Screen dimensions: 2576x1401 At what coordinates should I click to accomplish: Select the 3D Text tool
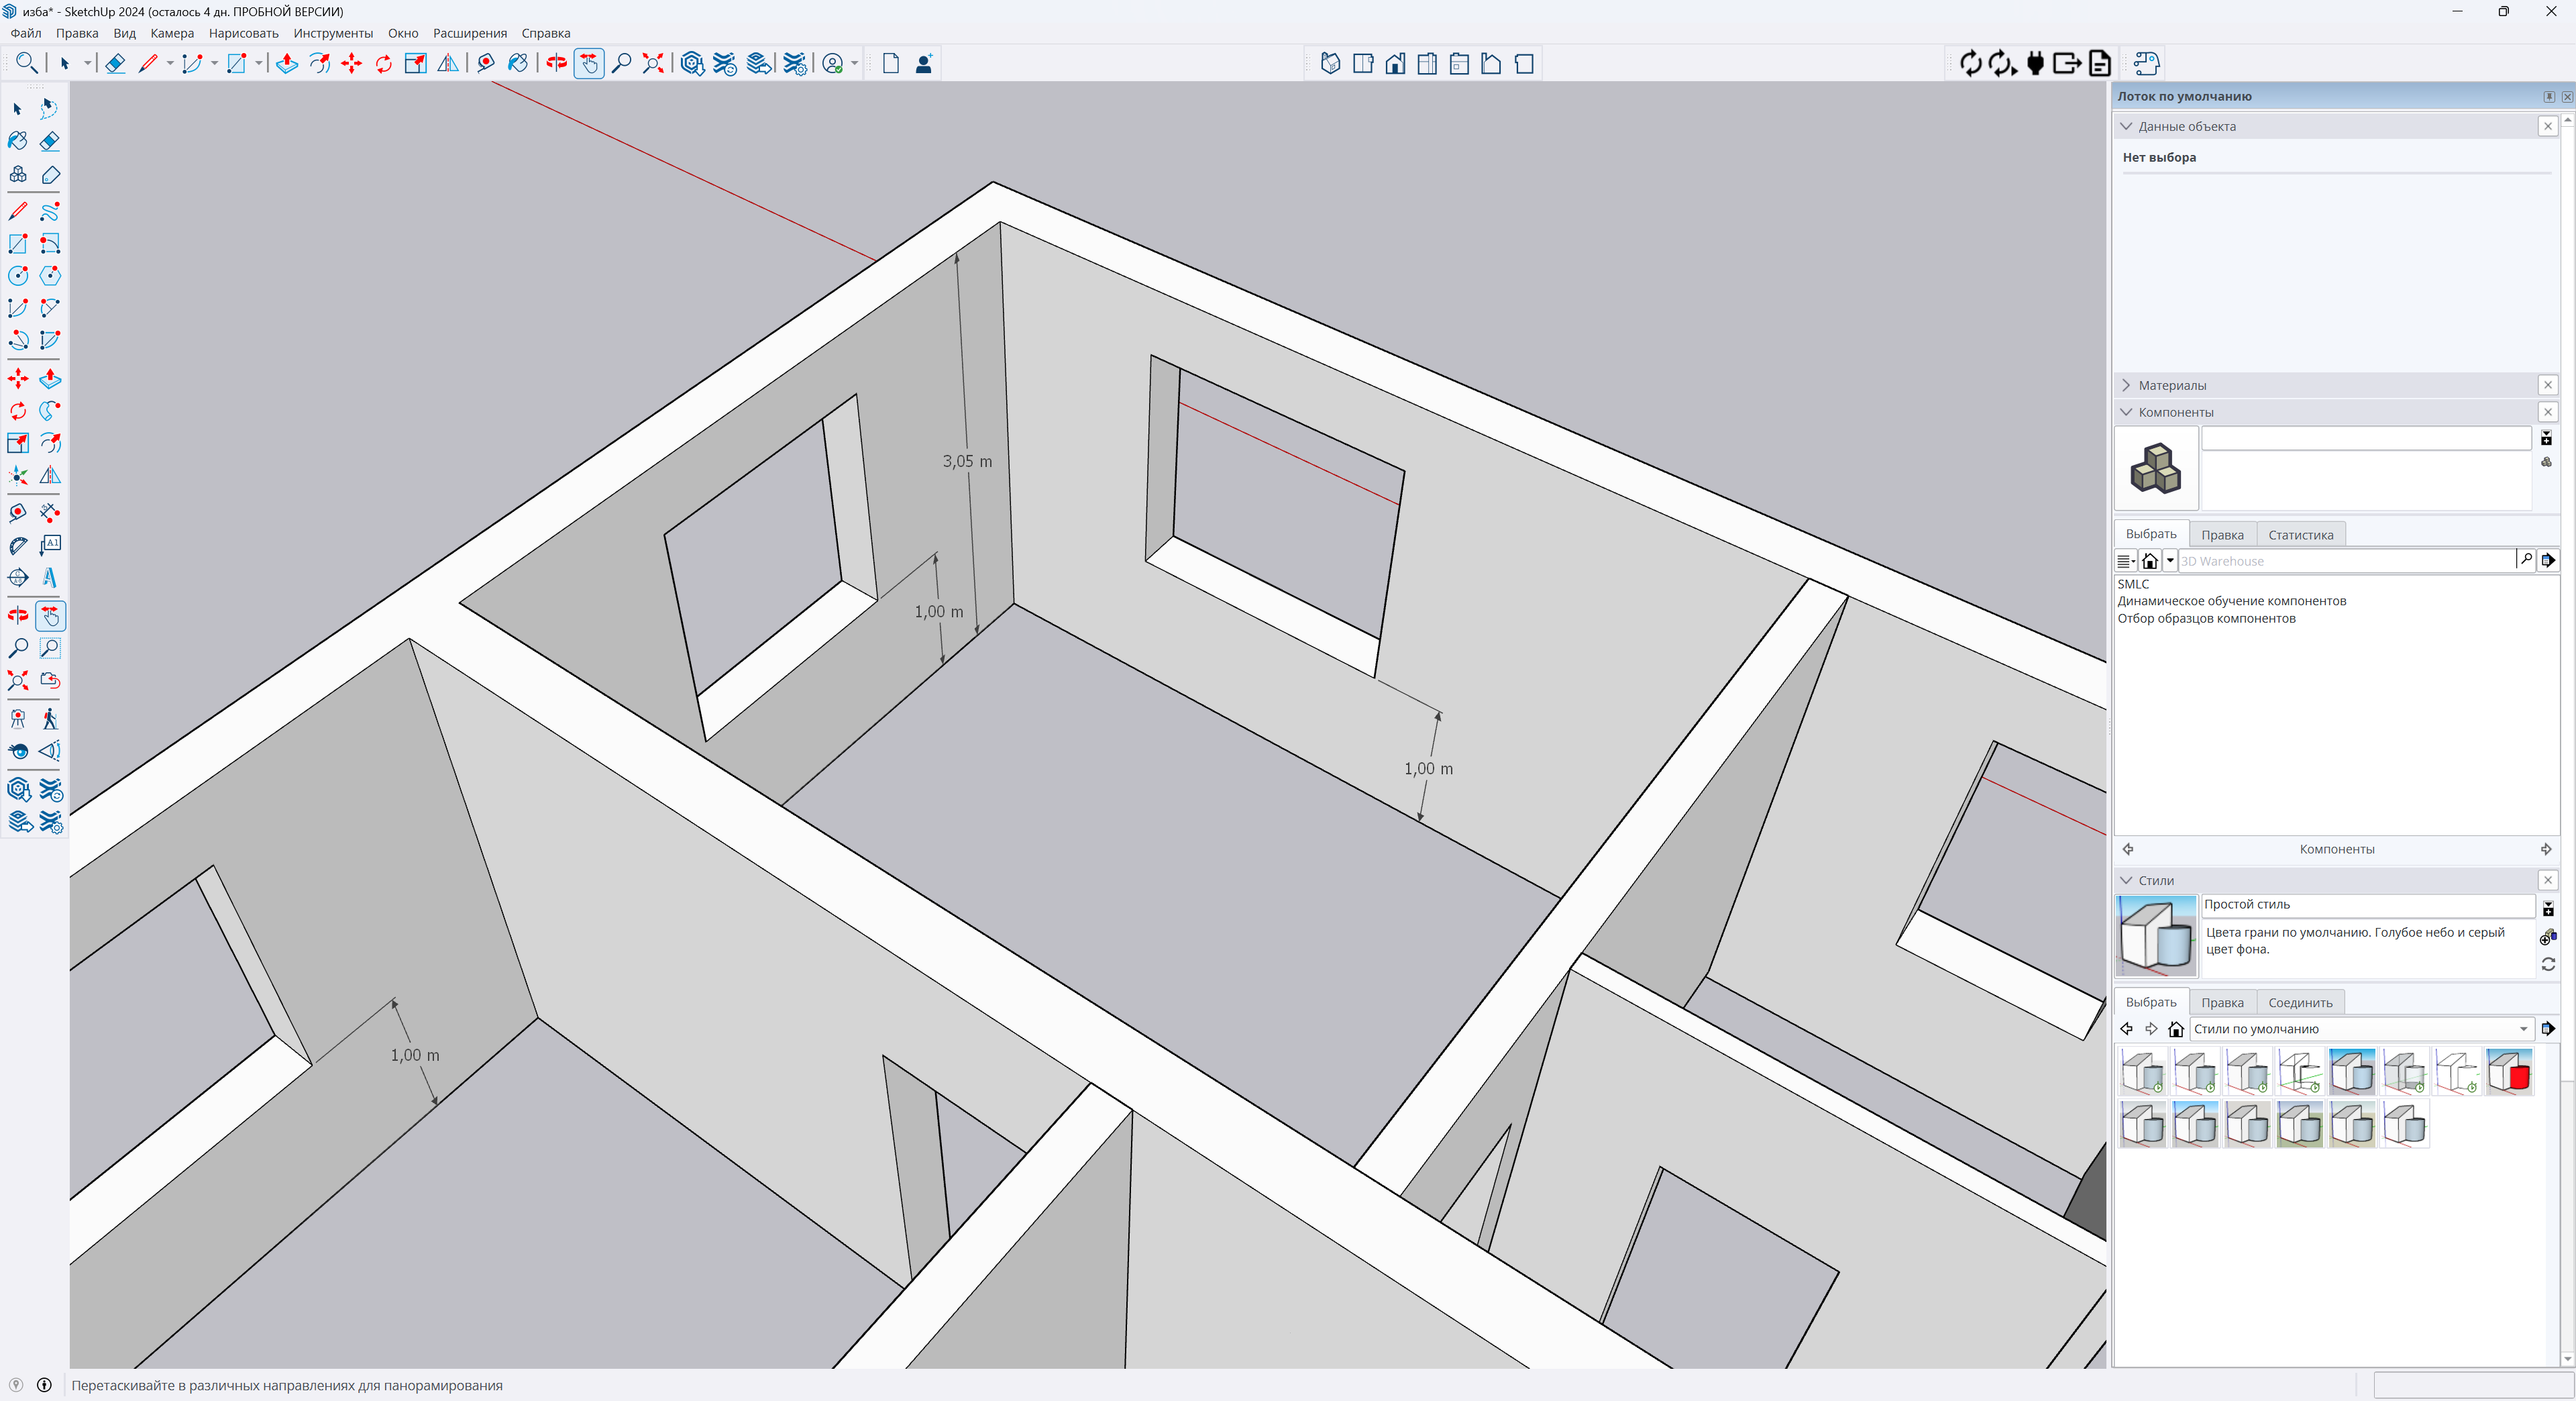50,577
